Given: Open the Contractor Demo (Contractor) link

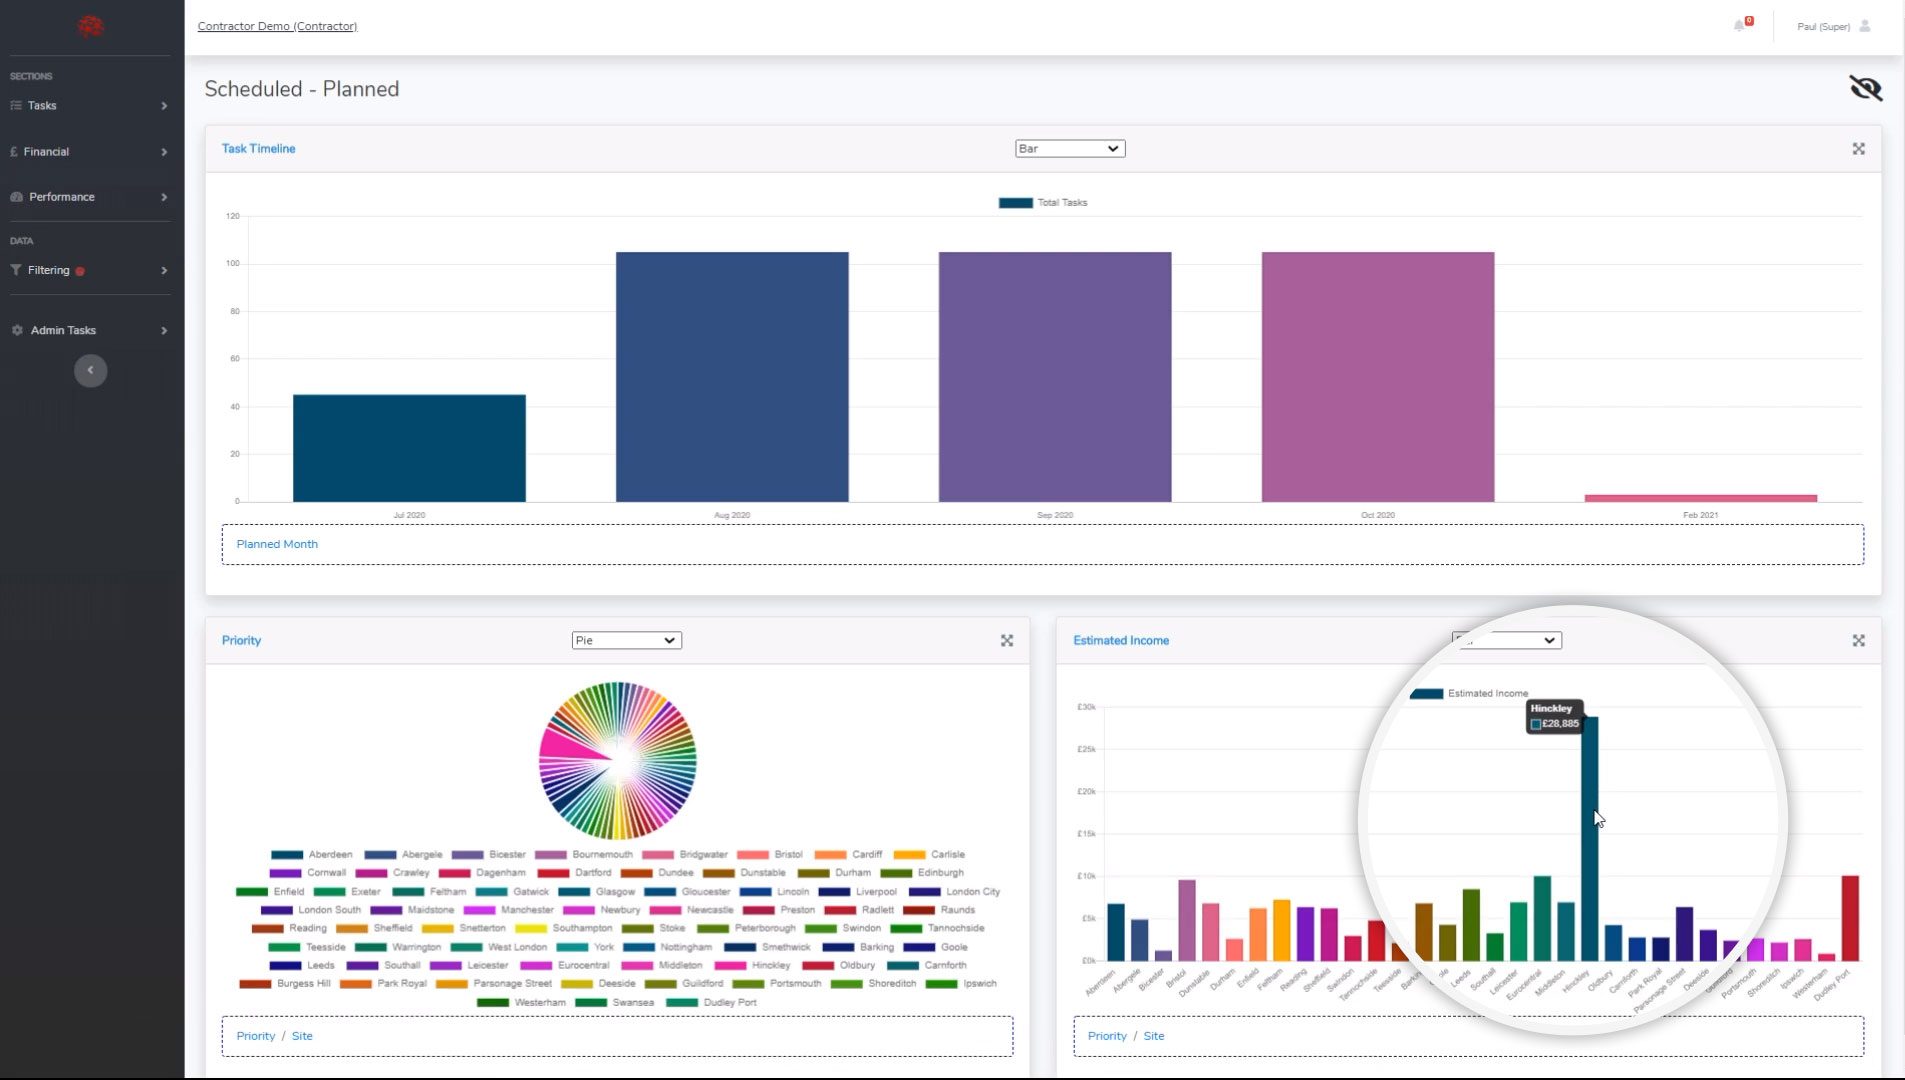Looking at the screenshot, I should click(277, 26).
